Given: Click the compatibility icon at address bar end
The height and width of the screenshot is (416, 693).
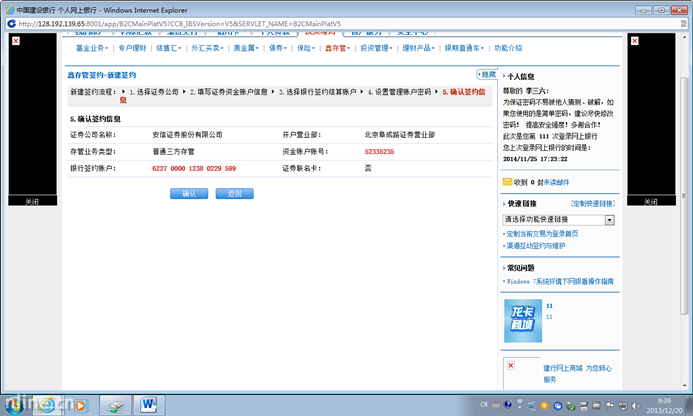Looking at the screenshot, I should (683, 23).
